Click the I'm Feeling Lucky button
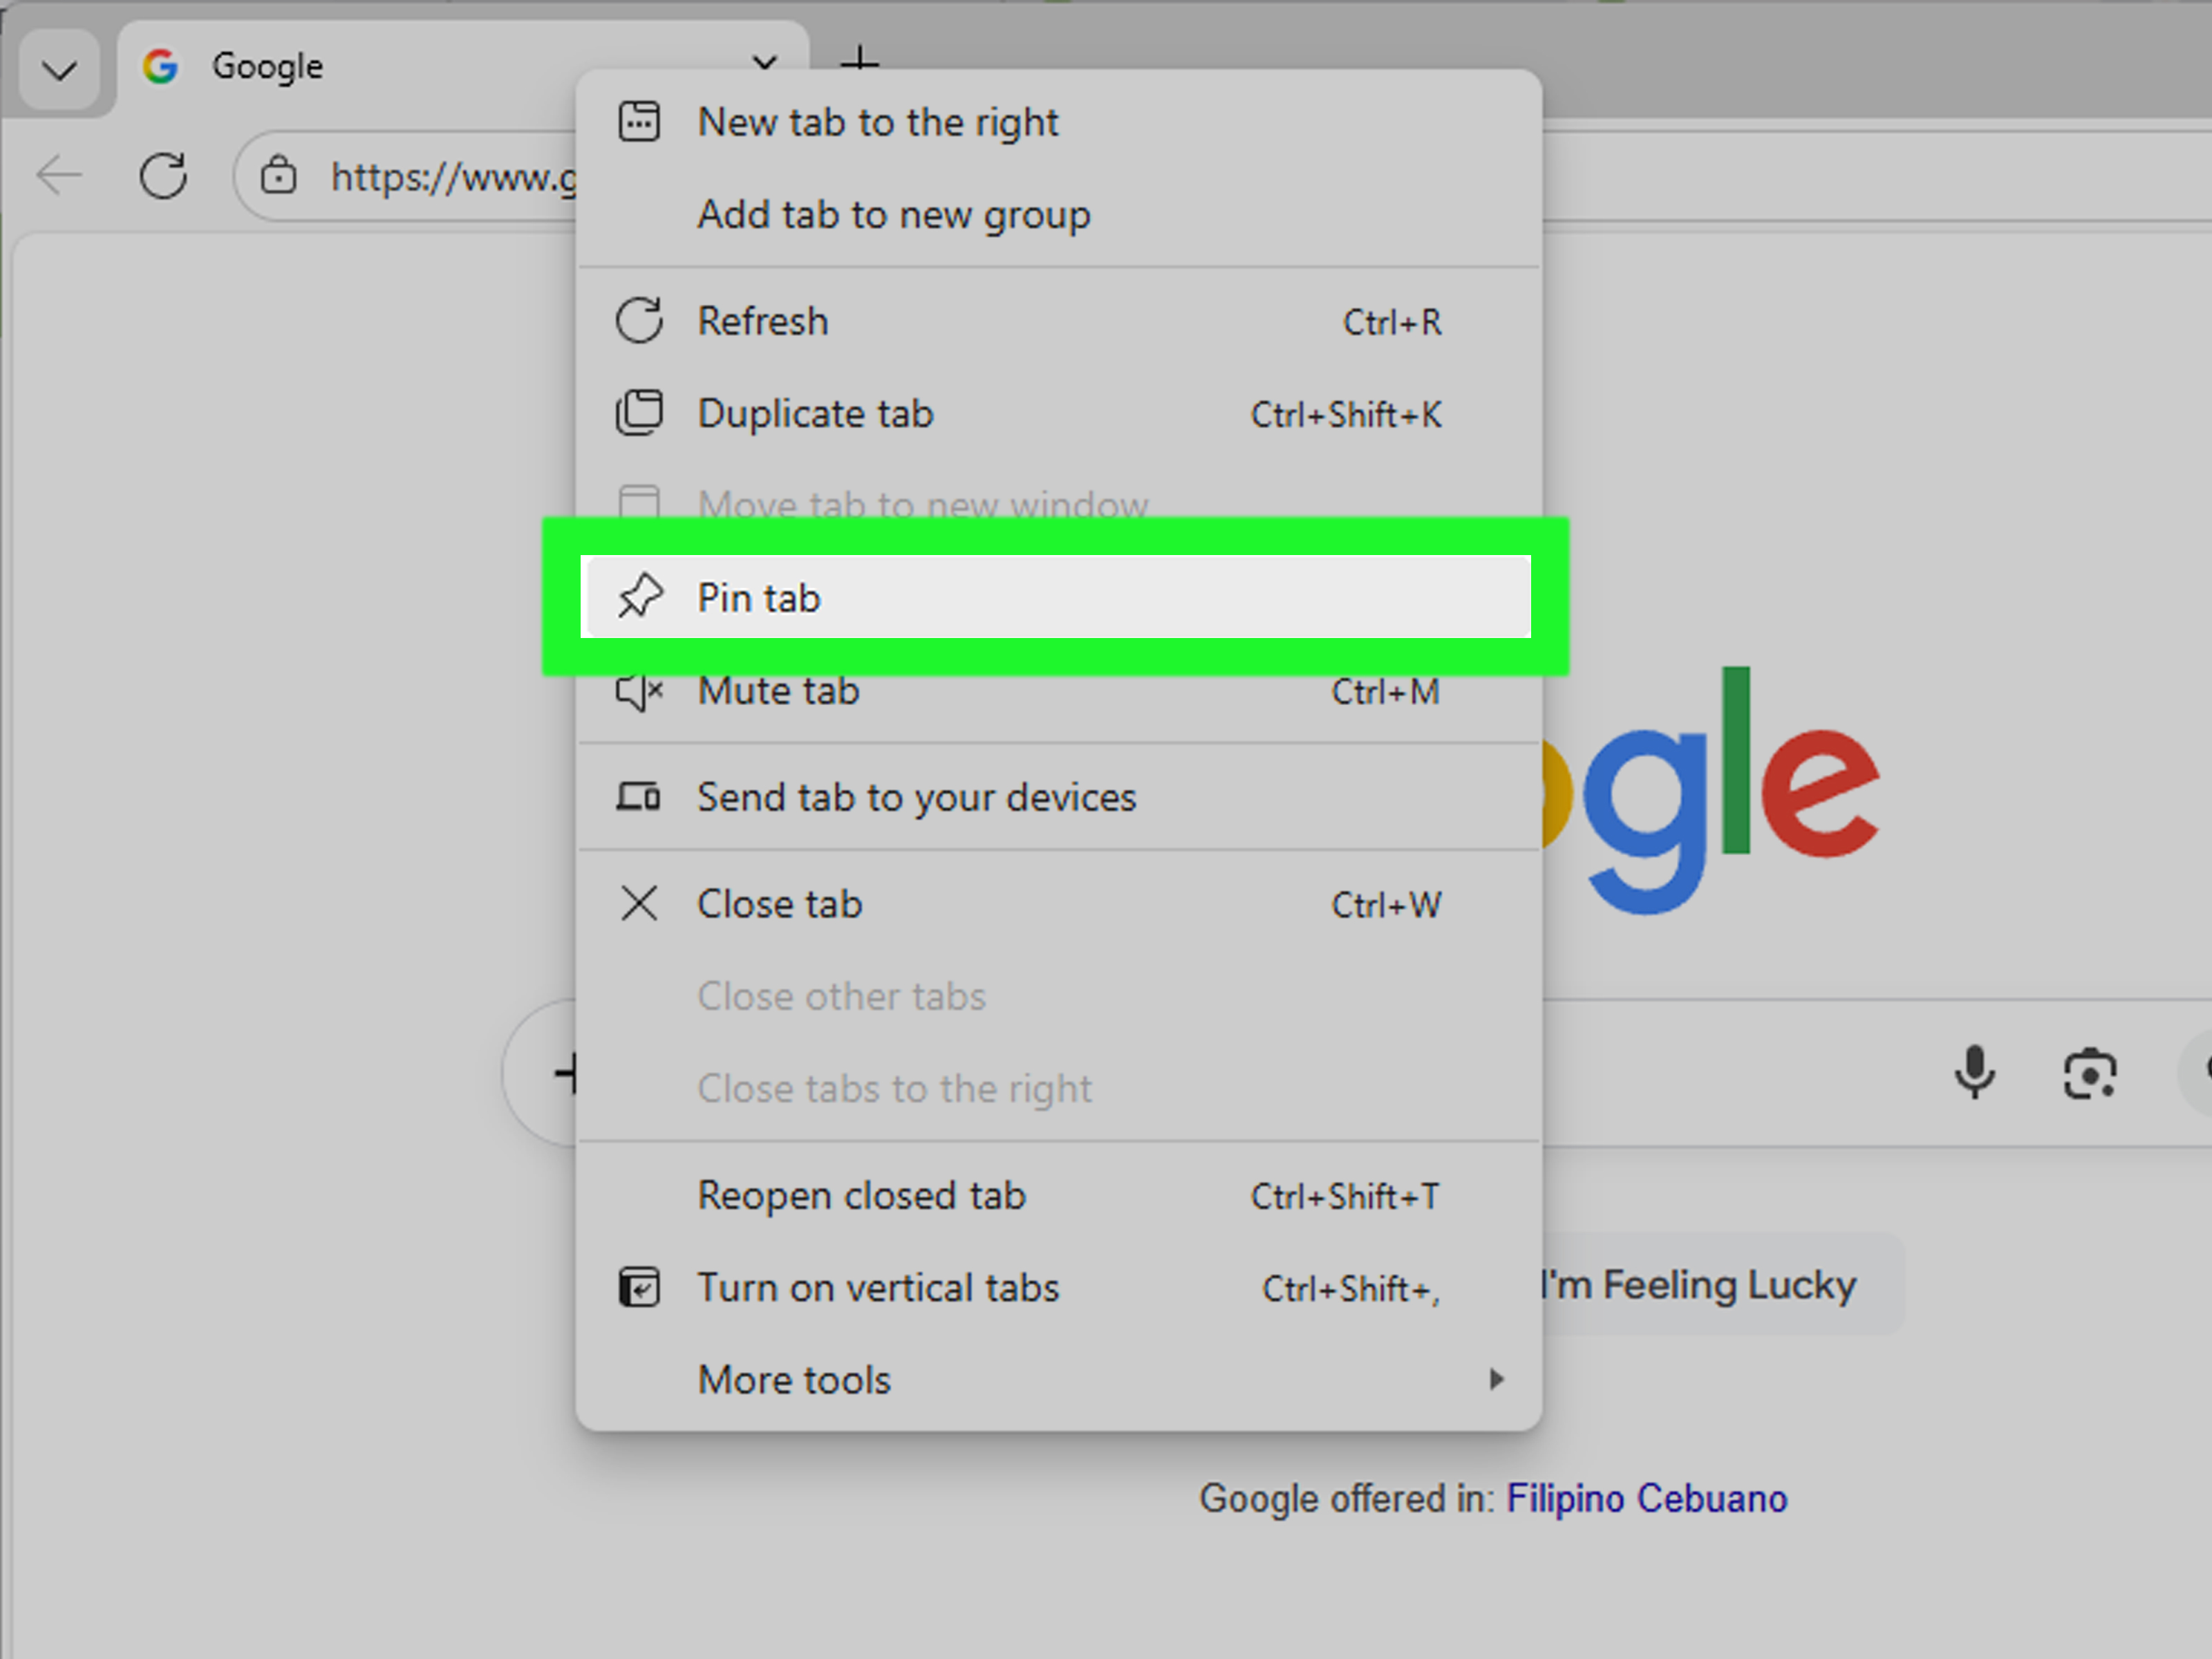This screenshot has height=1659, width=2212. tap(1700, 1285)
